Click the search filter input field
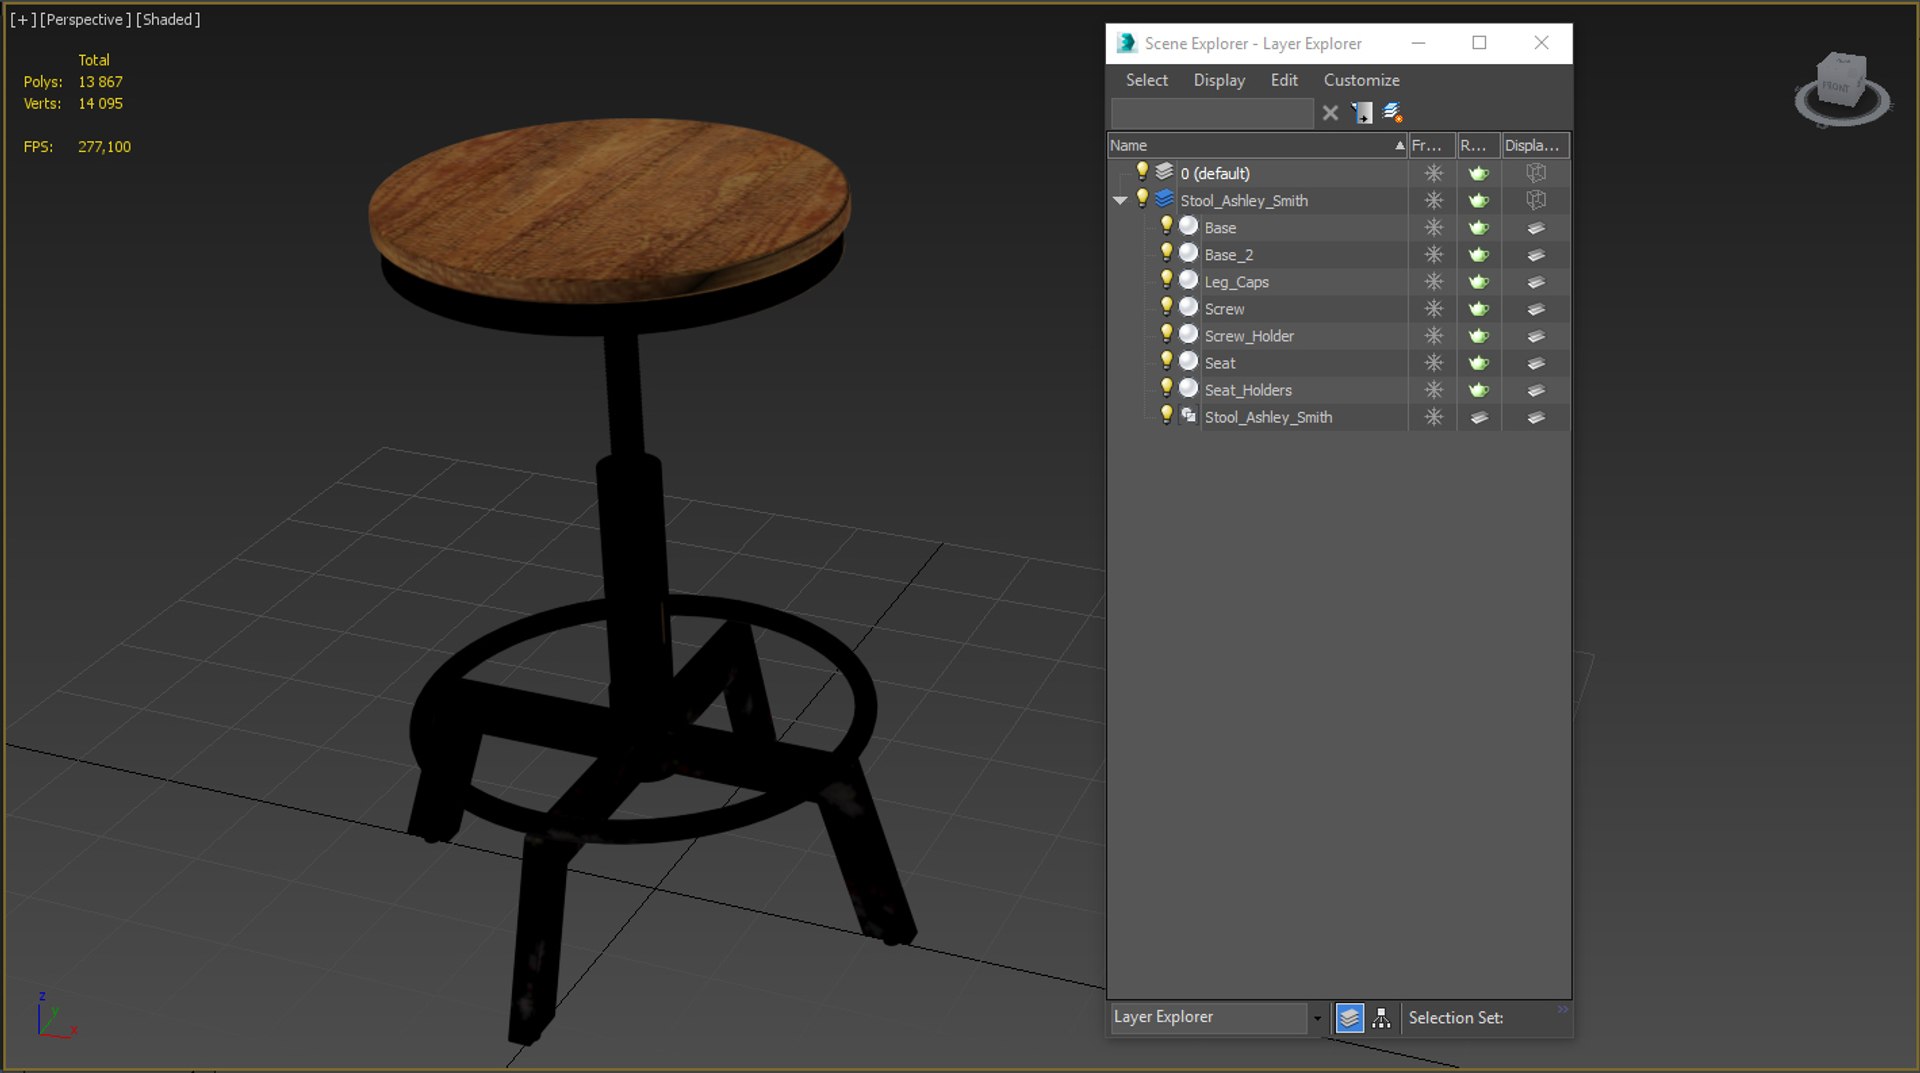This screenshot has height=1073, width=1920. coord(1212,113)
